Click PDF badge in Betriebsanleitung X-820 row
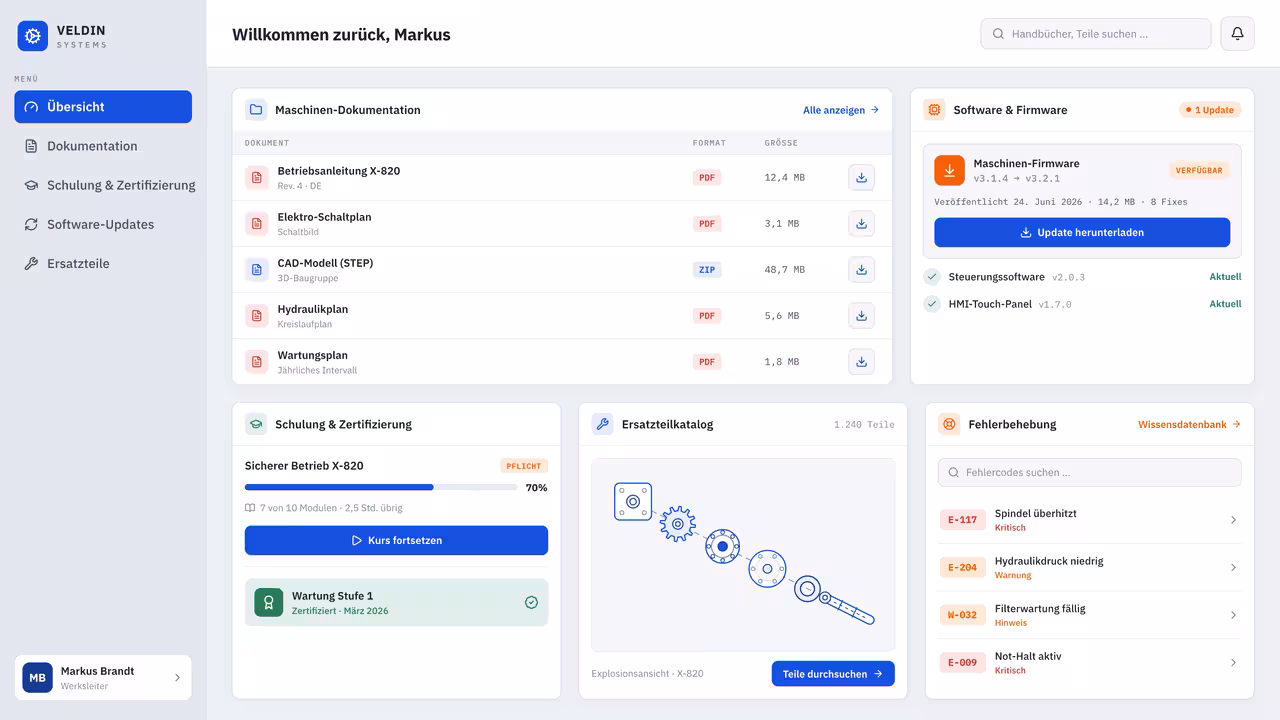Viewport: 1280px width, 720px height. point(707,178)
